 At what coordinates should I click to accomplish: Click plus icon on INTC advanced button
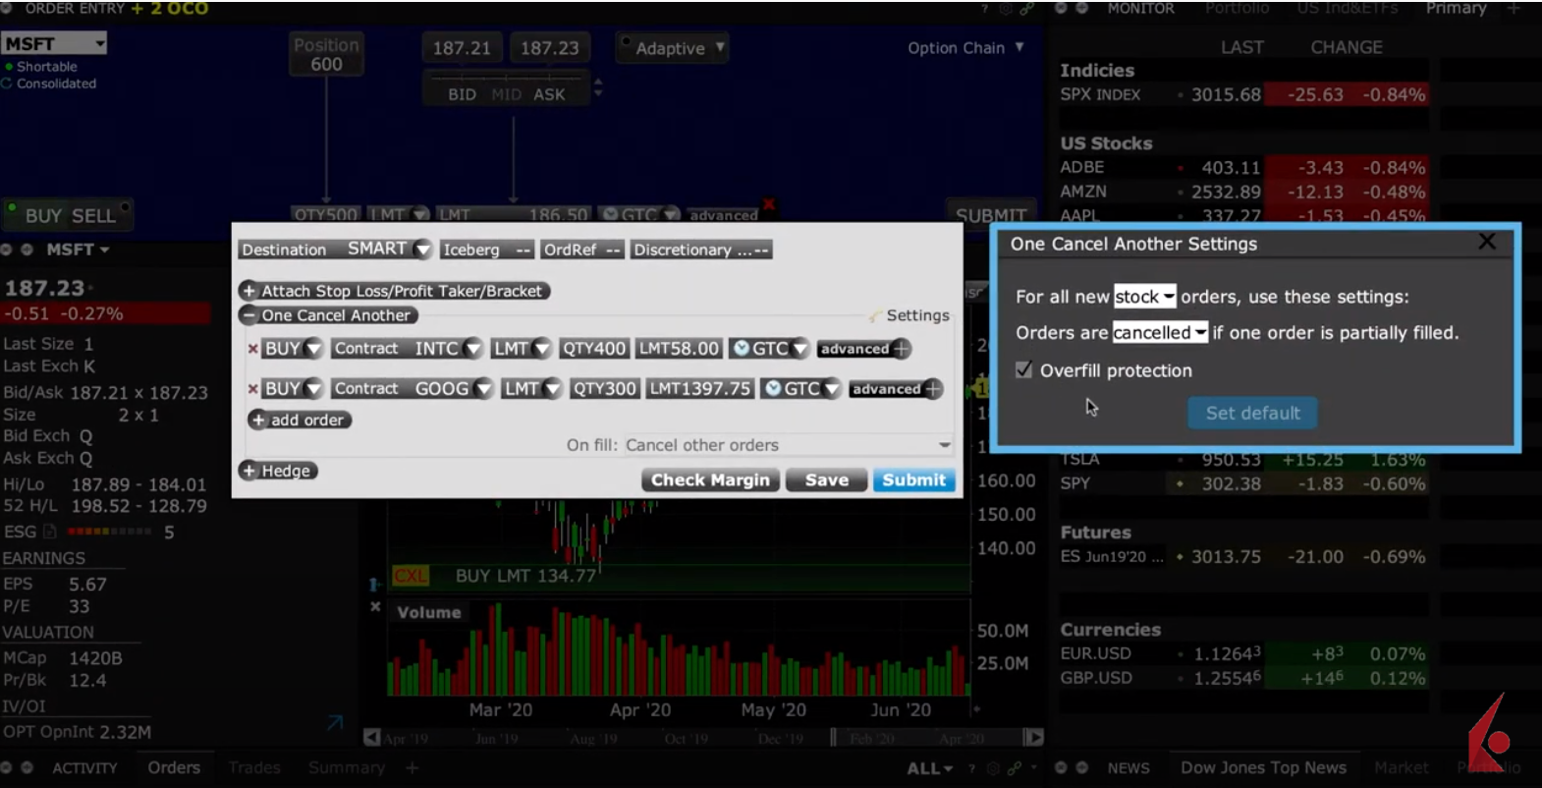point(901,349)
